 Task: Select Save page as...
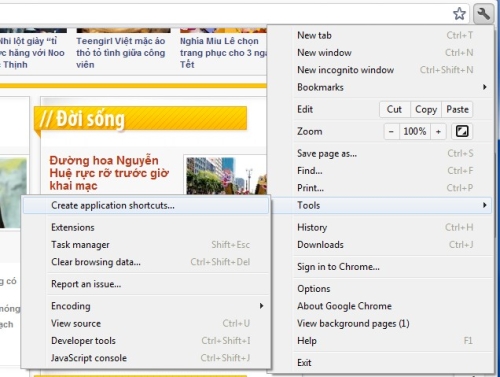click(392, 154)
